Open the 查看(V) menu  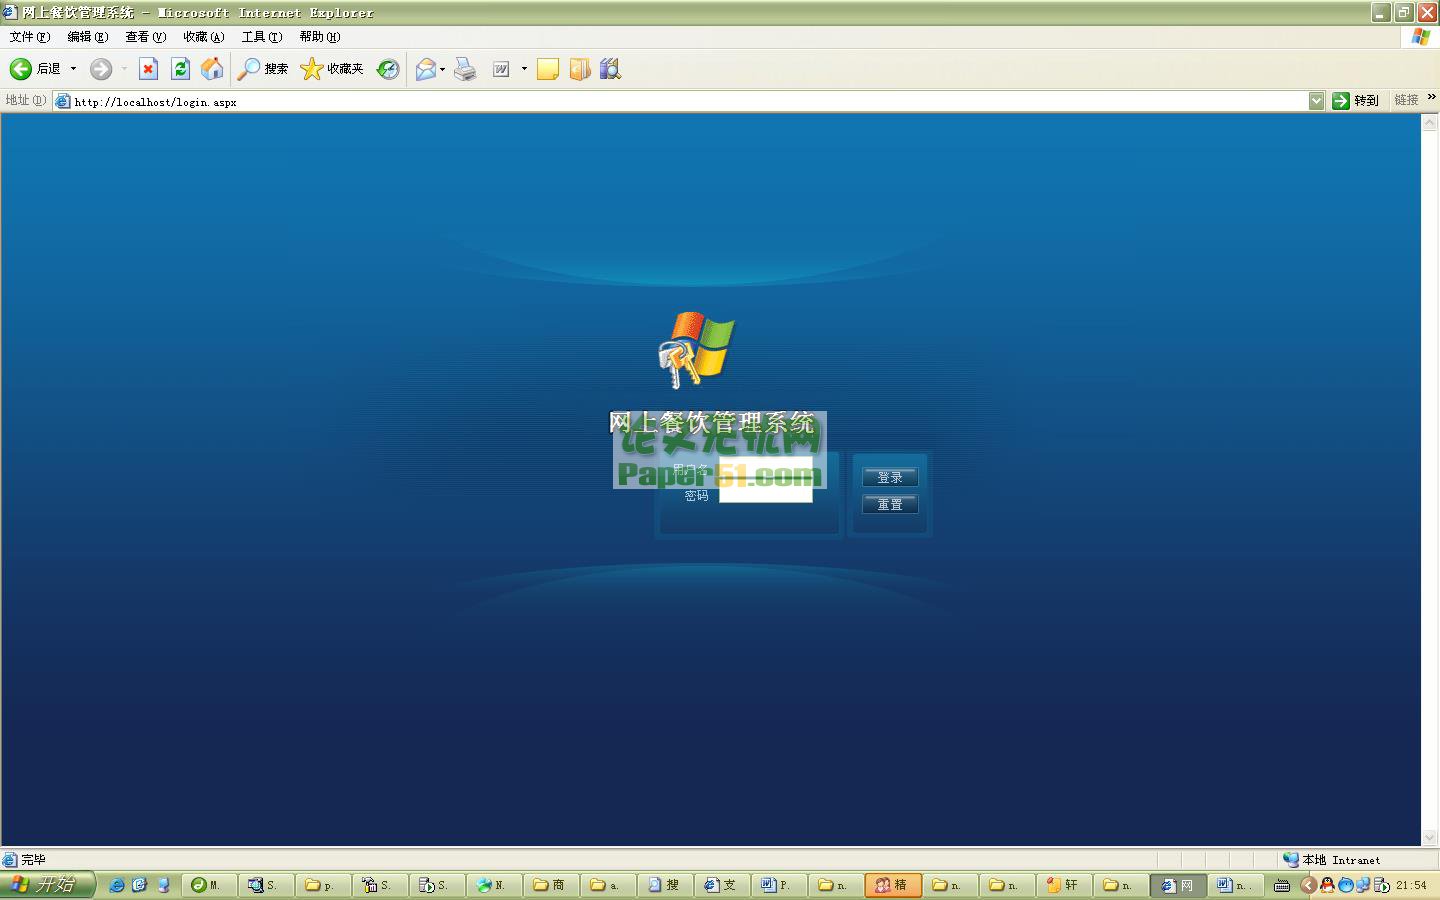(145, 37)
